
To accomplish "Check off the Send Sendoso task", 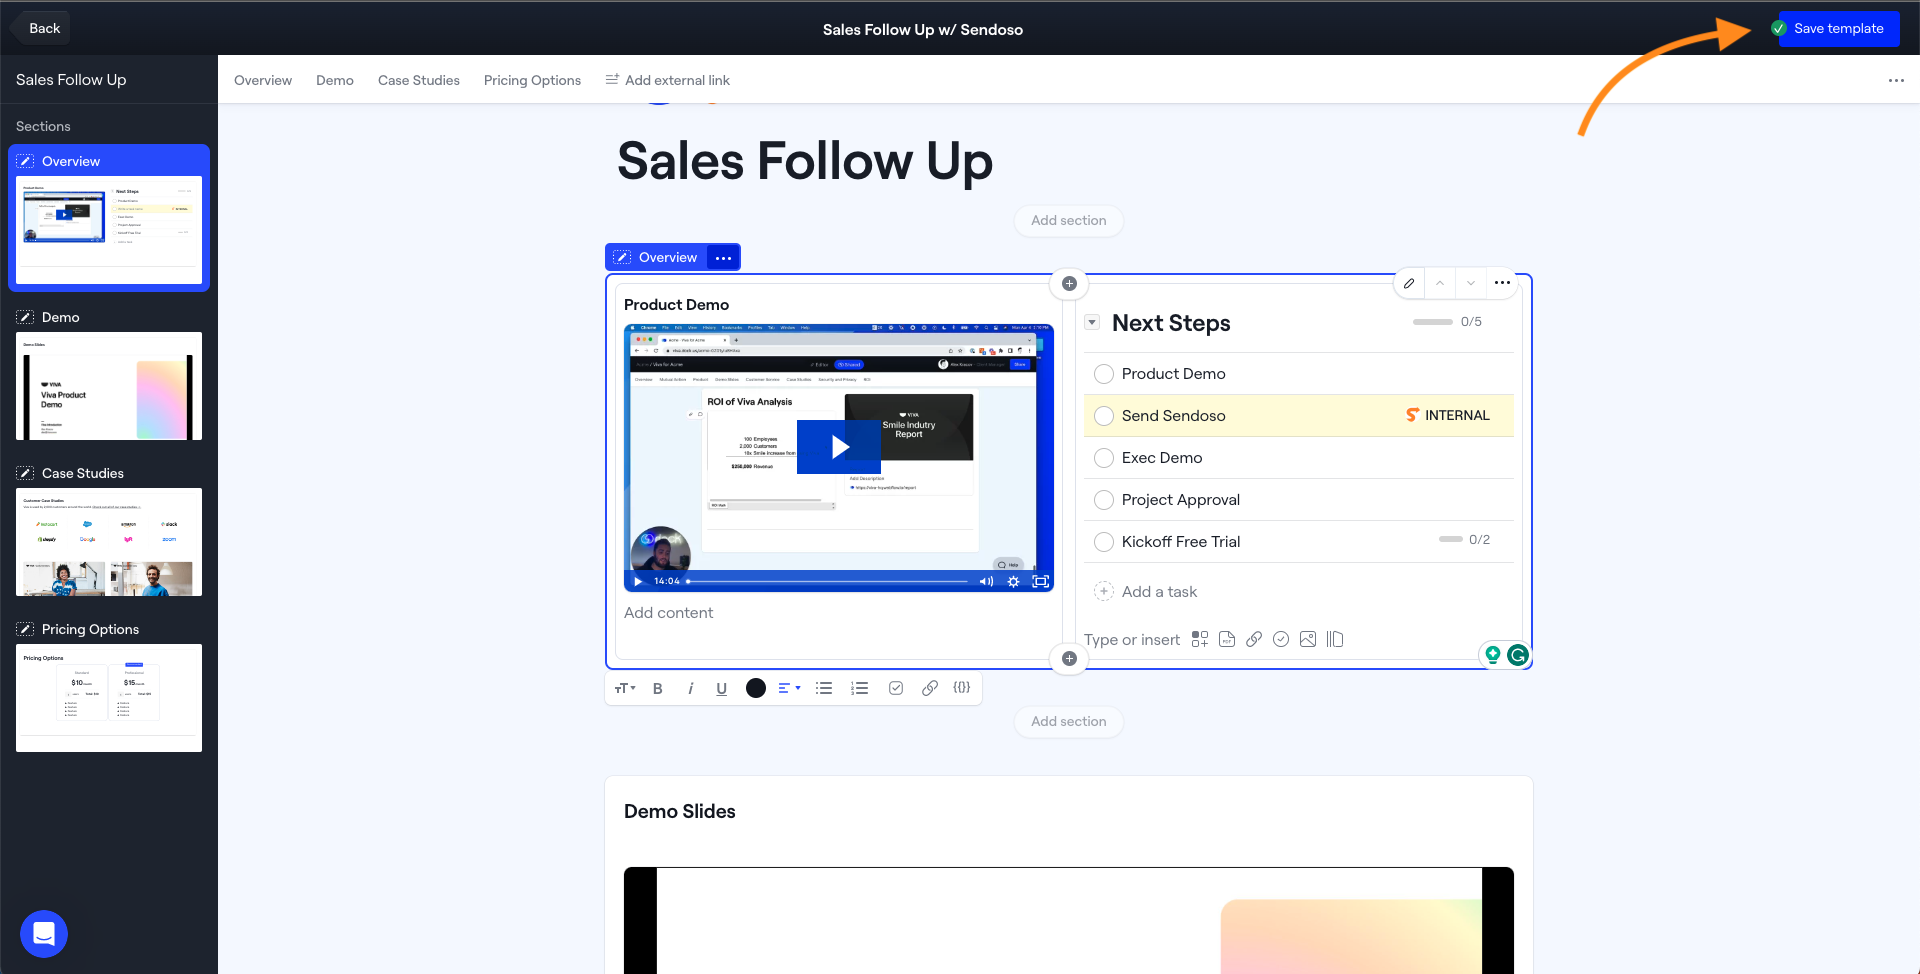I will 1104,416.
